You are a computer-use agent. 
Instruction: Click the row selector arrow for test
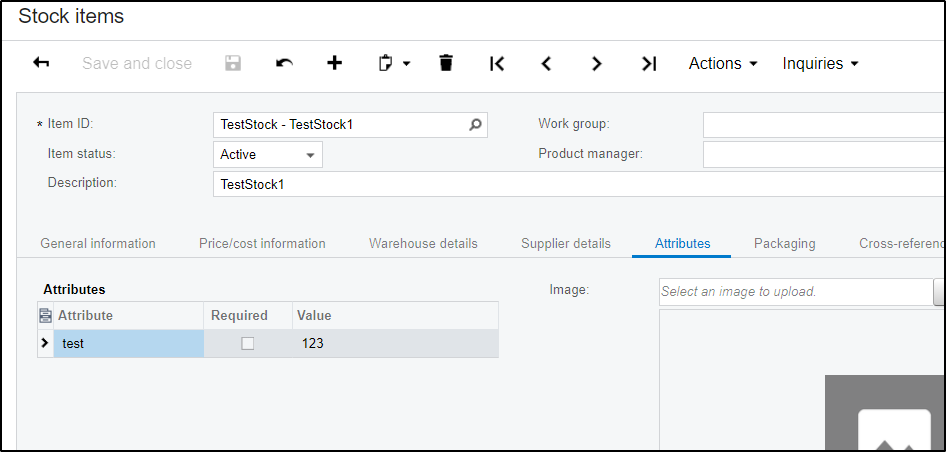click(x=45, y=343)
